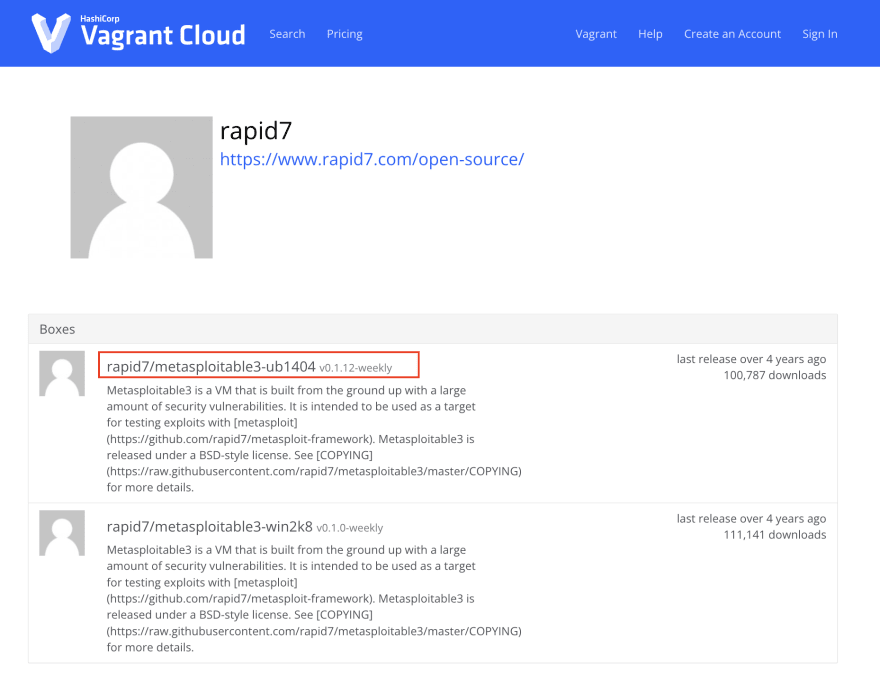Click last release text for win2k8 box
Screen dimensions: 880x675
(751, 519)
